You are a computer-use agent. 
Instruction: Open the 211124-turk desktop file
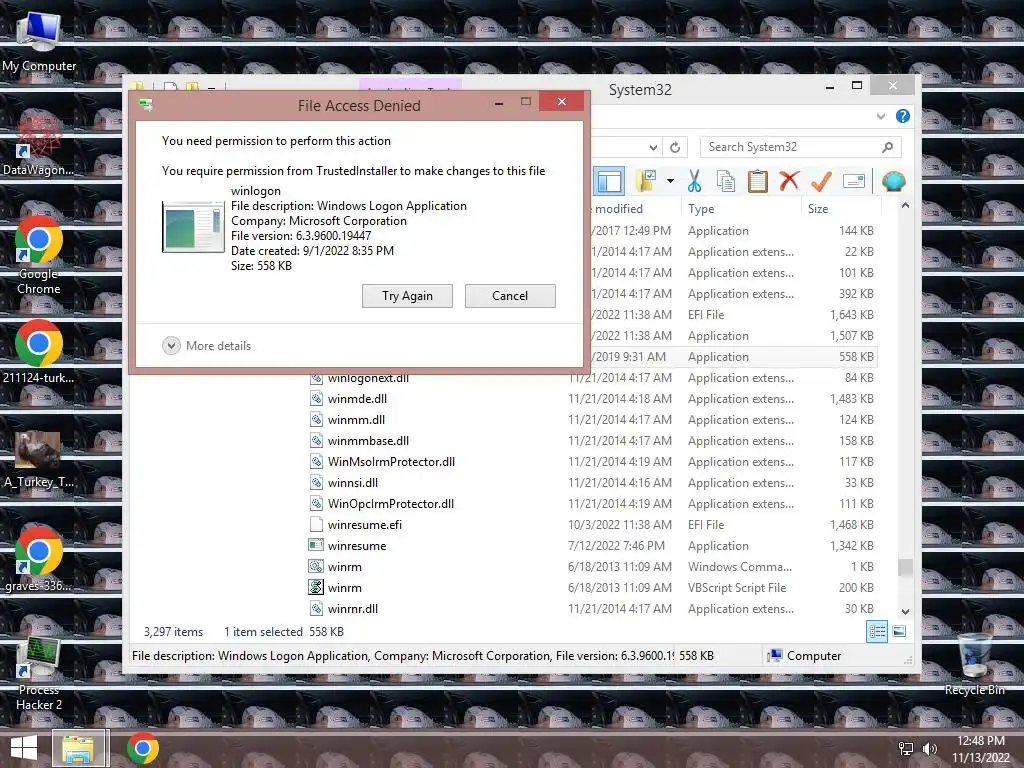[x=39, y=353]
